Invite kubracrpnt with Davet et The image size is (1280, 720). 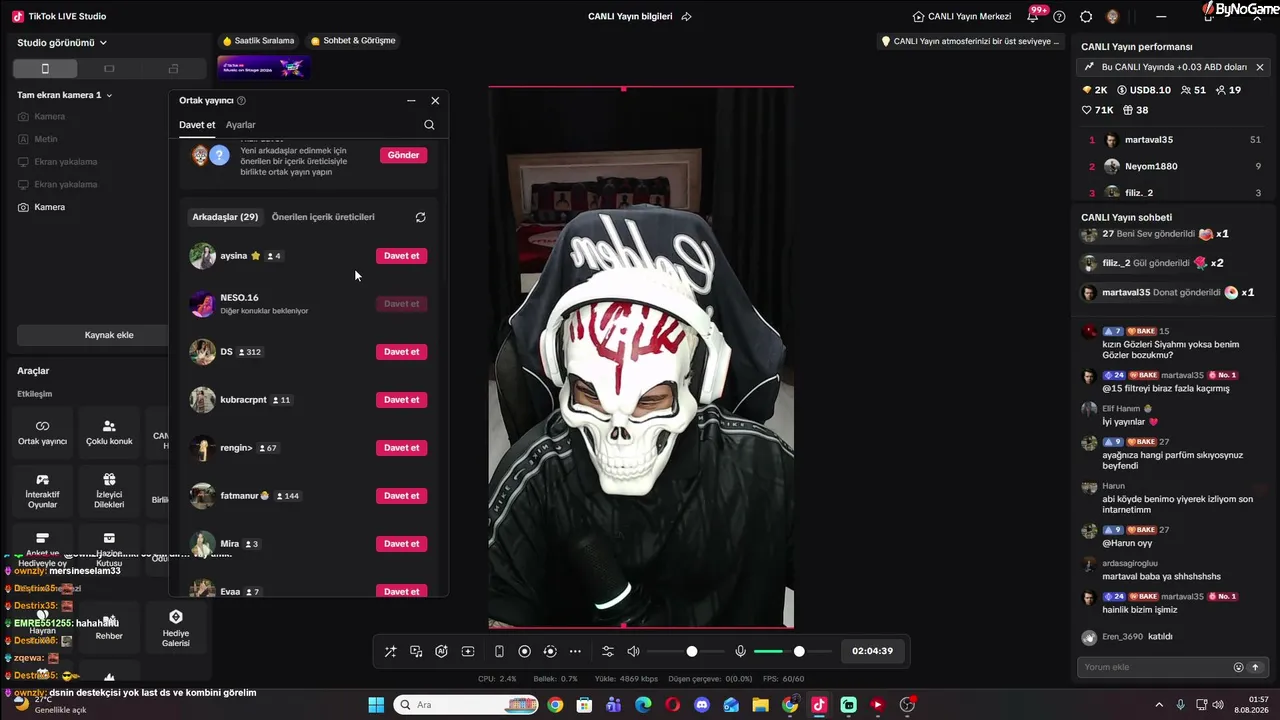coord(402,400)
